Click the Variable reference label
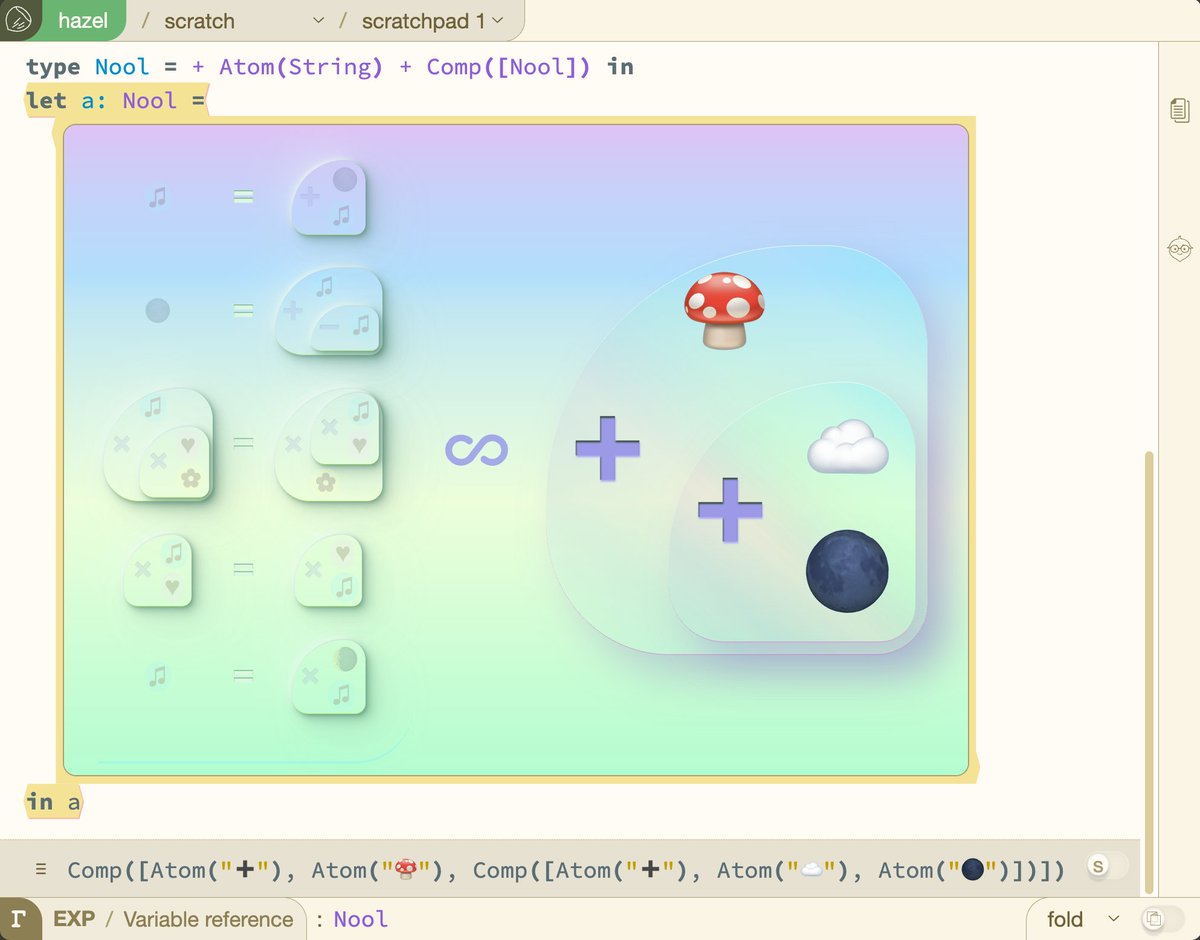The height and width of the screenshot is (940, 1200). [x=208, y=919]
